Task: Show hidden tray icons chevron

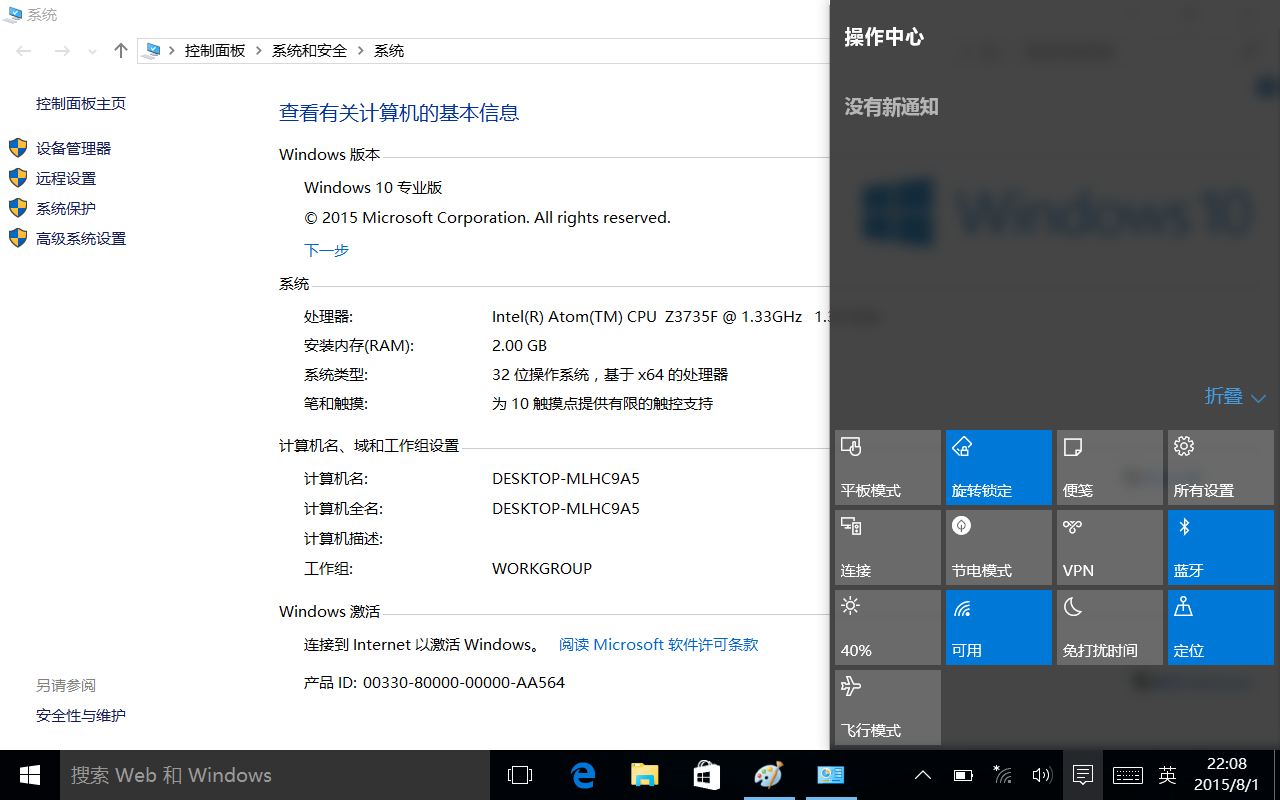Action: pos(923,775)
